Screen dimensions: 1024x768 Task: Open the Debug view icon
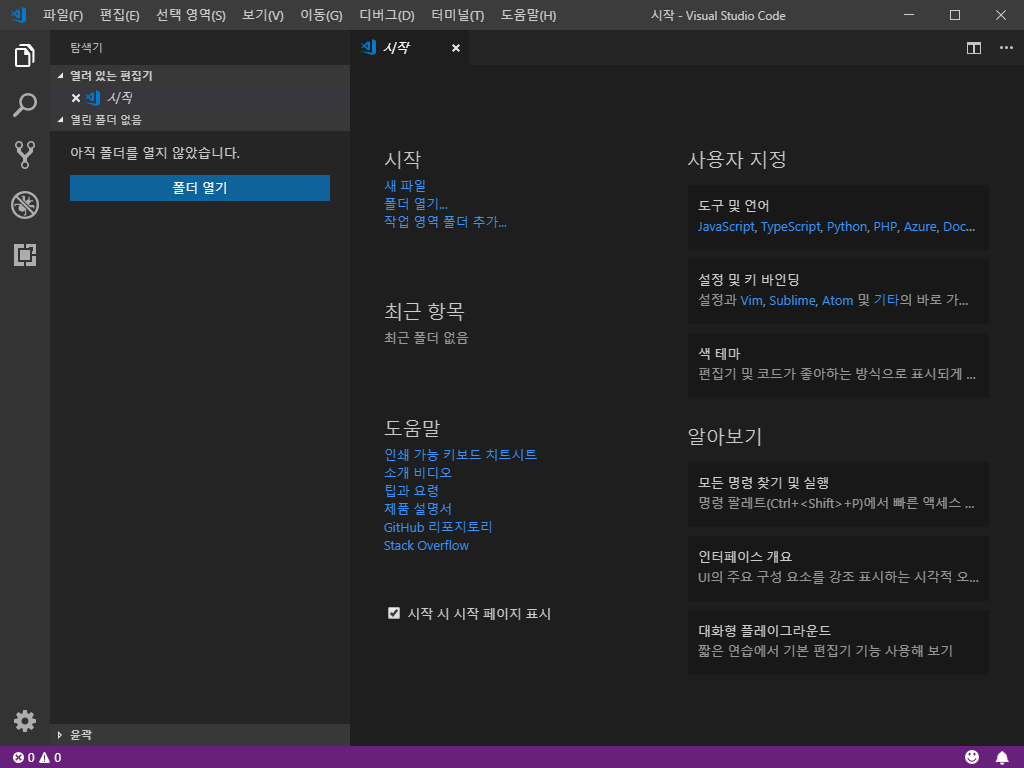click(x=25, y=205)
